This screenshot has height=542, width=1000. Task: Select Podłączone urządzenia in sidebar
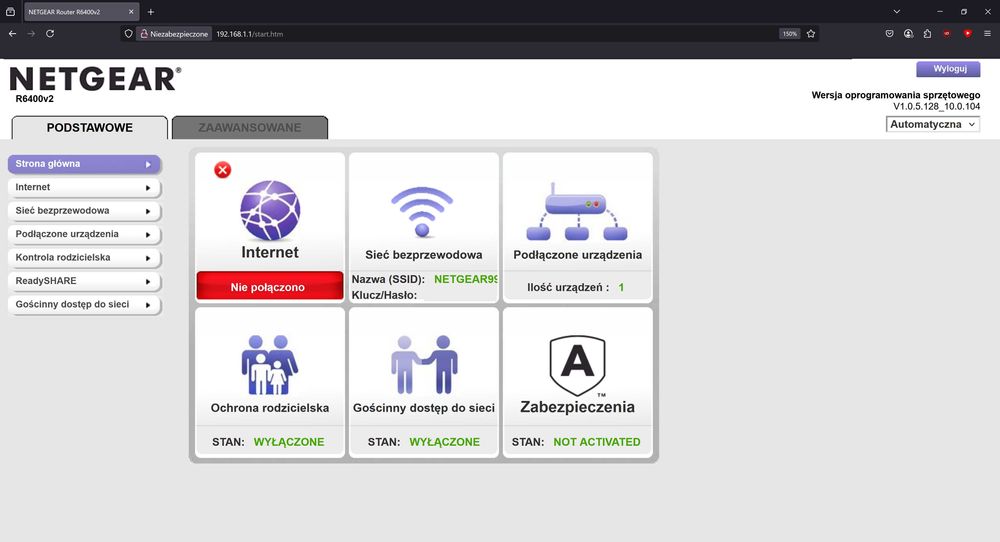[84, 234]
